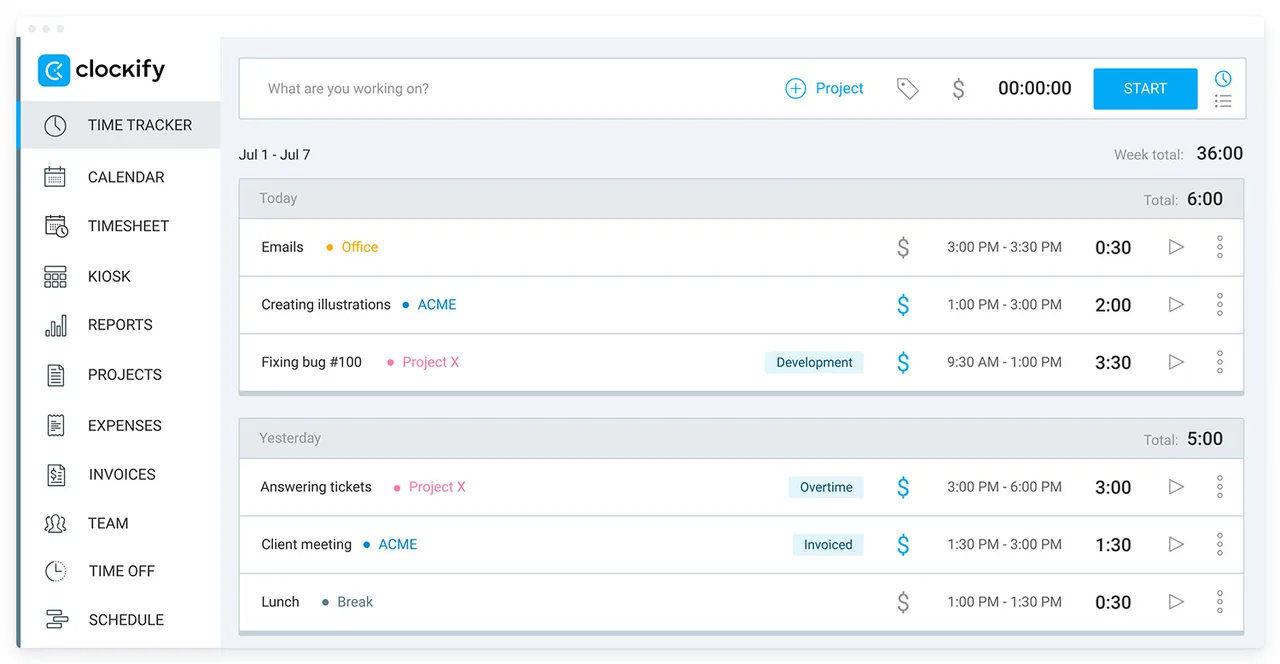Open three-dot menu for Answering tickets

1220,487
